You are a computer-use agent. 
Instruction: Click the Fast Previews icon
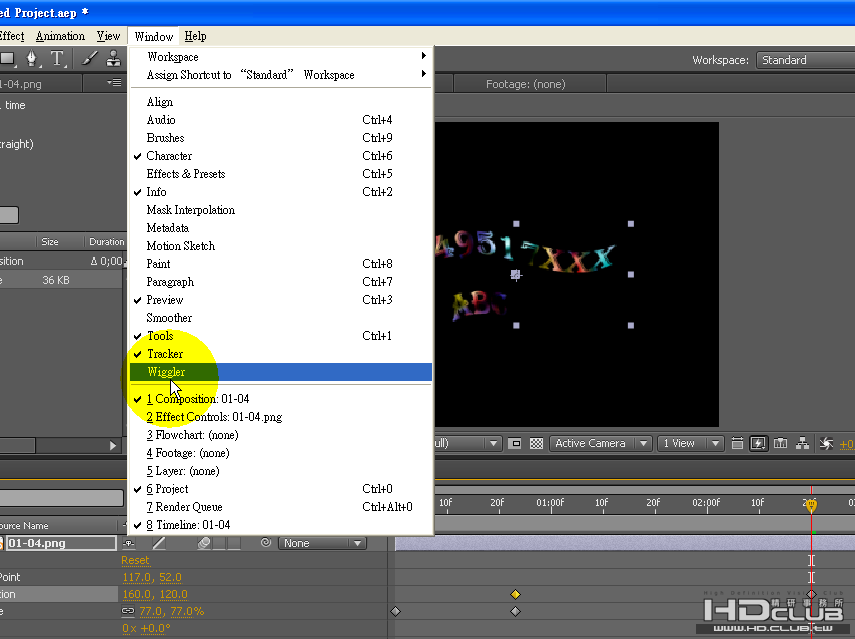click(758, 443)
